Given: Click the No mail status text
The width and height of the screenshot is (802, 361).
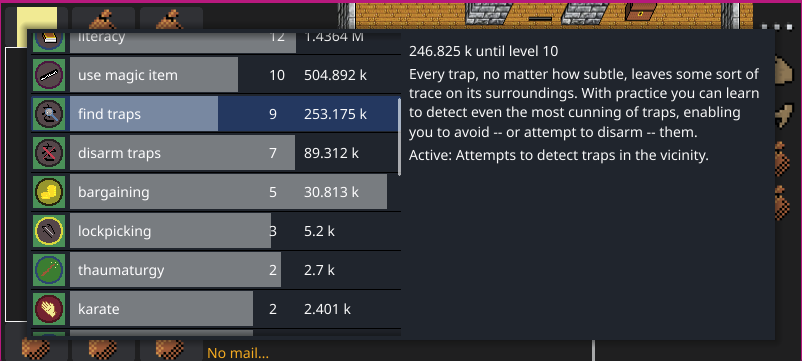Looking at the screenshot, I should [x=238, y=353].
